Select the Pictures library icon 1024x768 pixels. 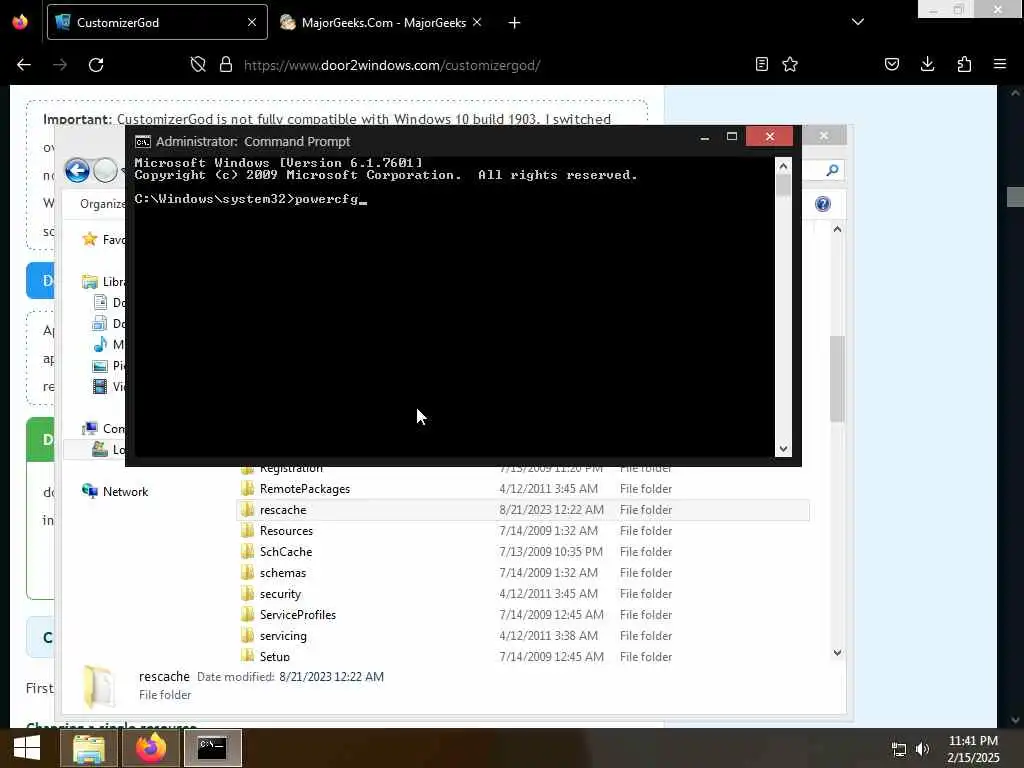100,366
